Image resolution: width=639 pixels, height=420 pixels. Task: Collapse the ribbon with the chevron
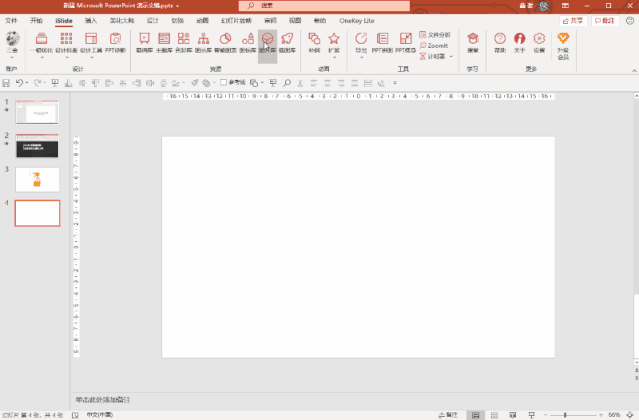pos(634,70)
